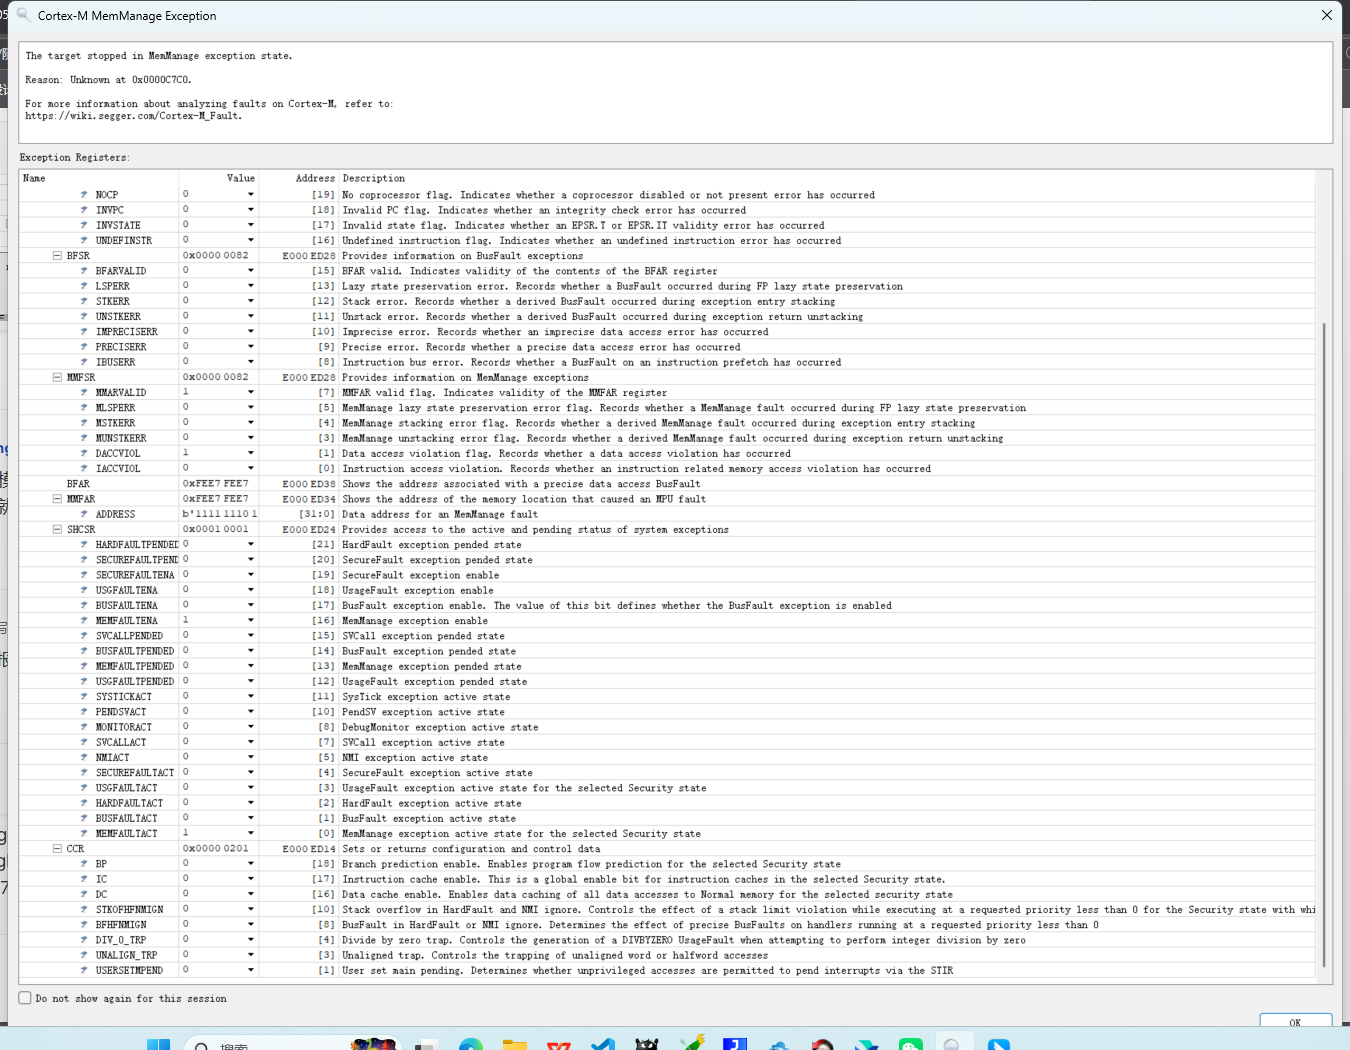Enable 'Do not show again for this session'

(x=25, y=998)
